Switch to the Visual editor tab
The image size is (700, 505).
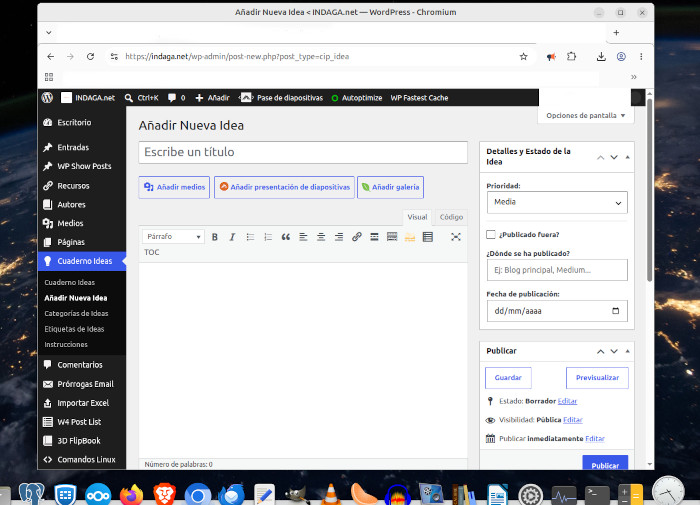pos(417,217)
